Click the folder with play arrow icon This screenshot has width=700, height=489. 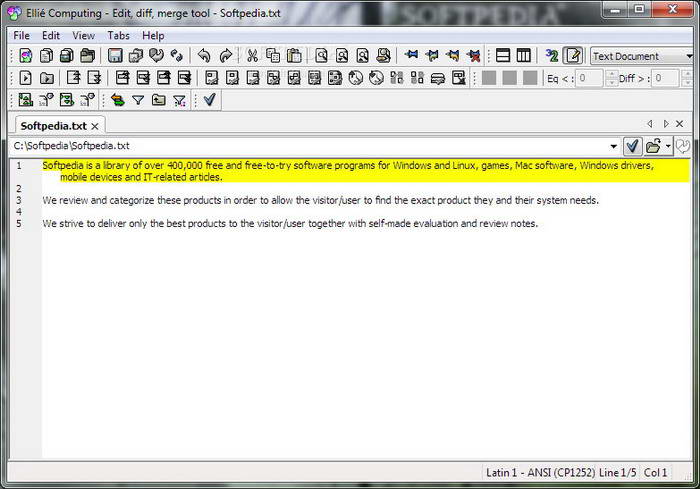coord(46,78)
